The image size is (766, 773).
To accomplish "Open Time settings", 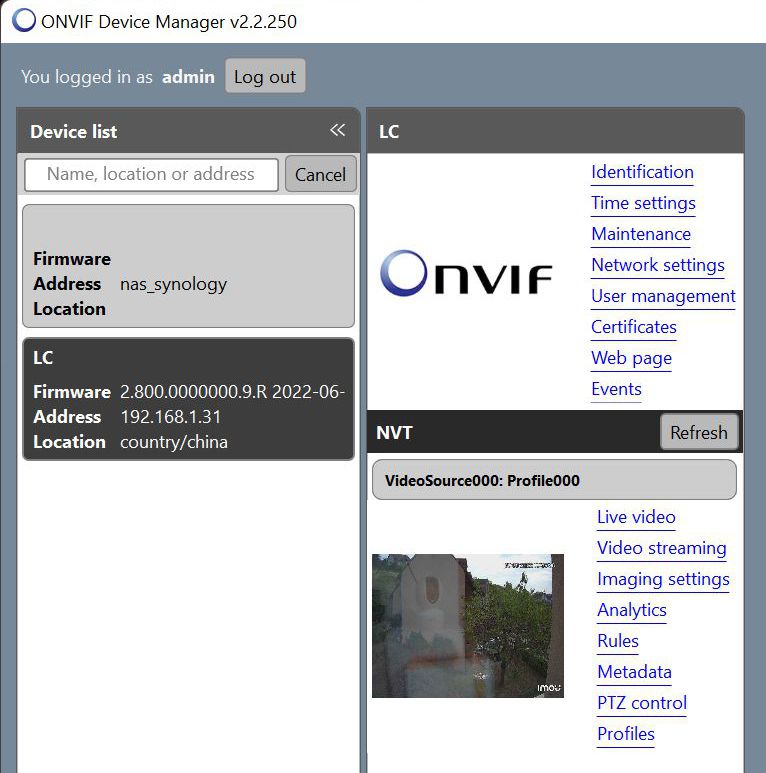I will 643,204.
